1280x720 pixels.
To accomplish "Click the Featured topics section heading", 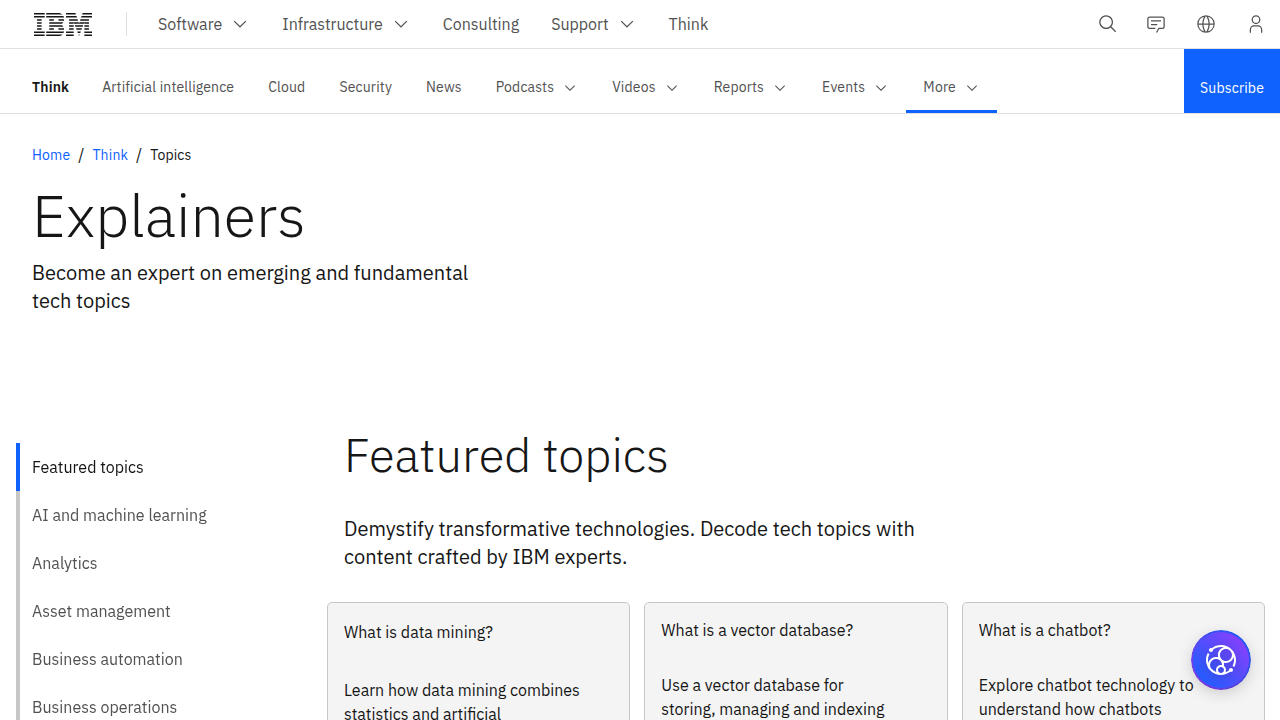I will 506,456.
